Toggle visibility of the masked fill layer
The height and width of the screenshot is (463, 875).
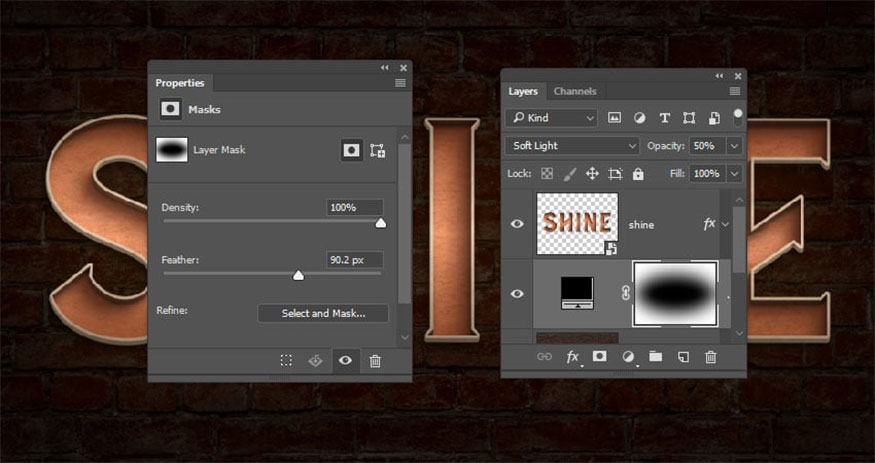click(517, 293)
